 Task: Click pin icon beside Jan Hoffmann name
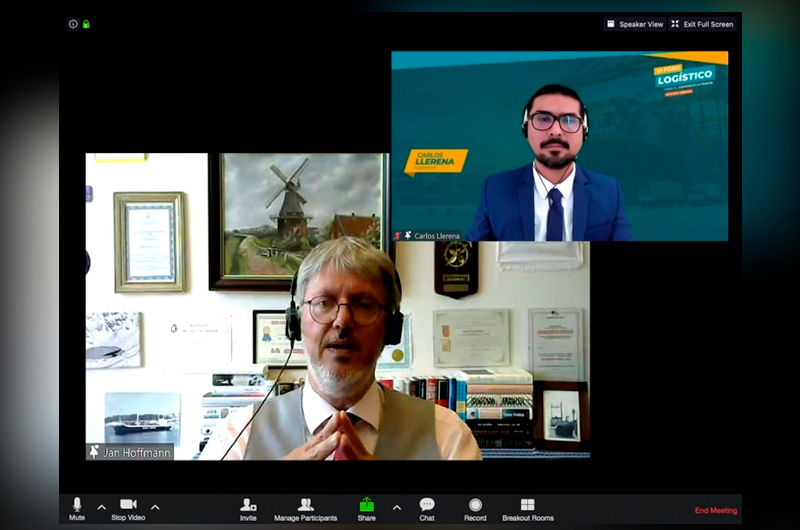tap(94, 452)
